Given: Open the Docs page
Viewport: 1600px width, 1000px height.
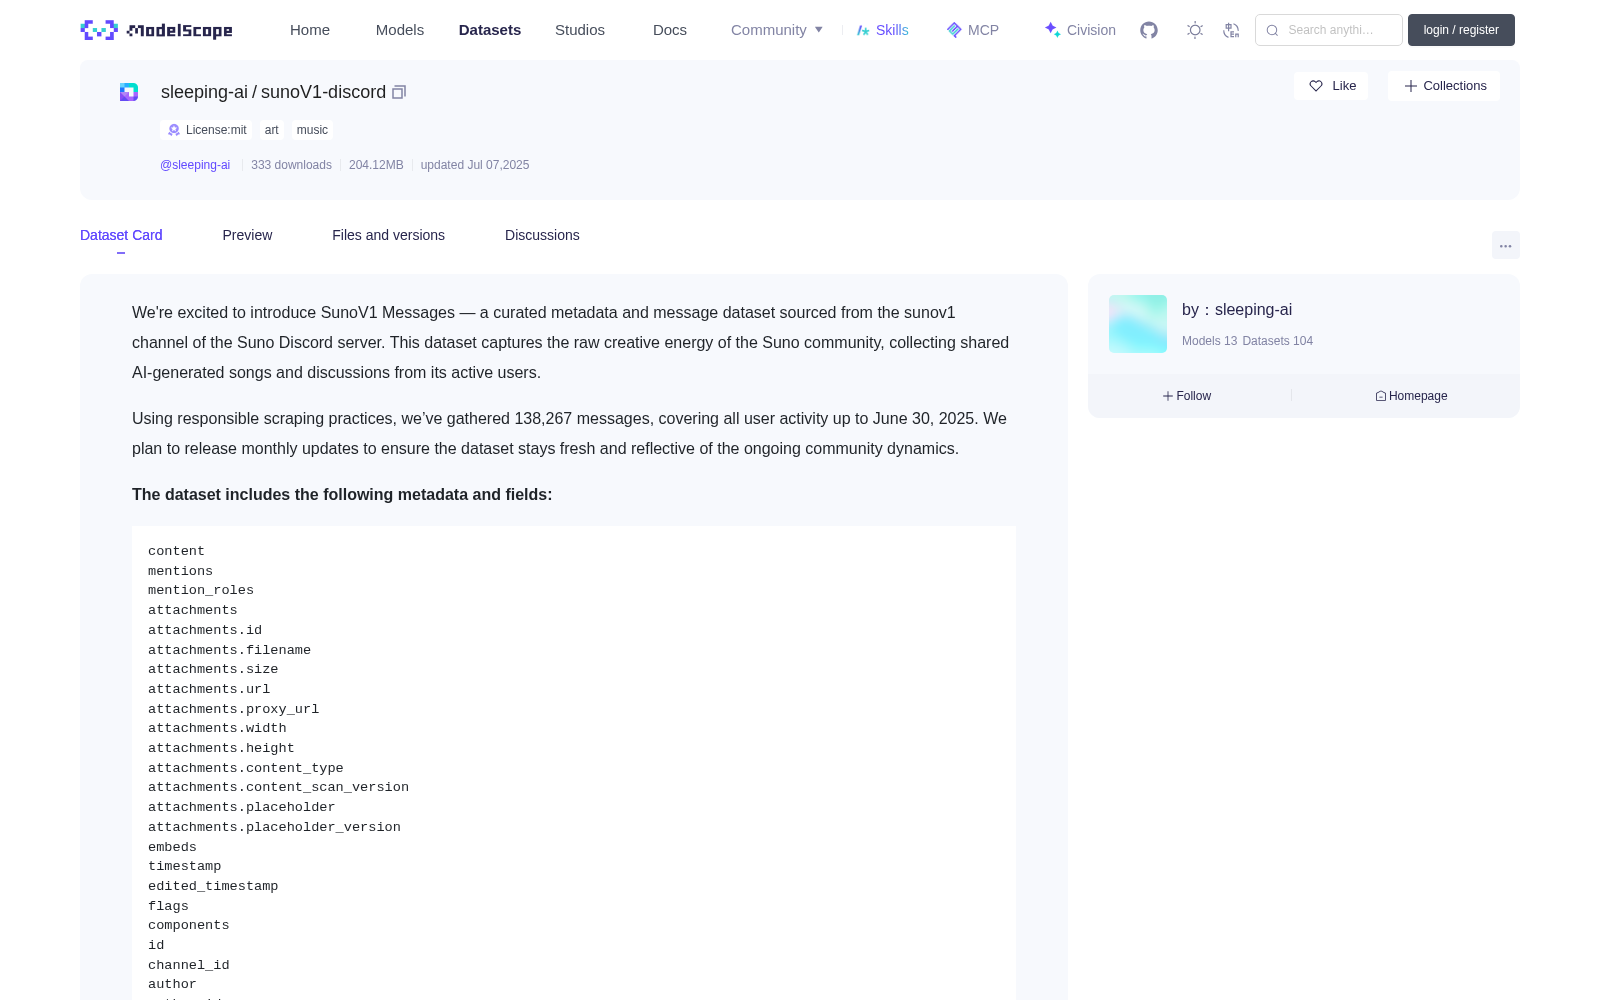Looking at the screenshot, I should click(670, 30).
